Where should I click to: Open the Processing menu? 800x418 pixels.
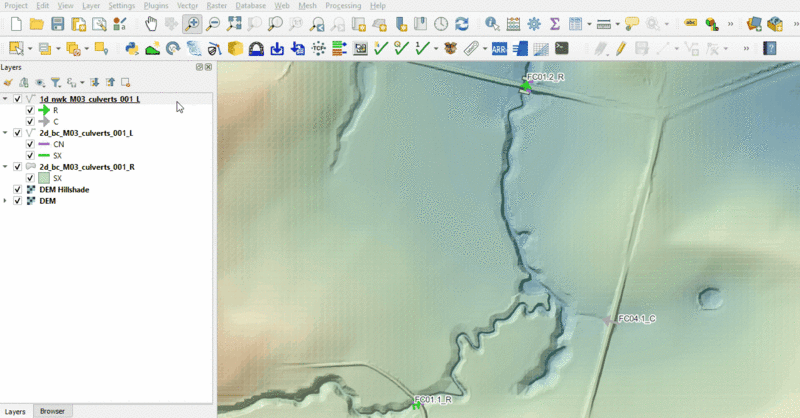point(342,6)
